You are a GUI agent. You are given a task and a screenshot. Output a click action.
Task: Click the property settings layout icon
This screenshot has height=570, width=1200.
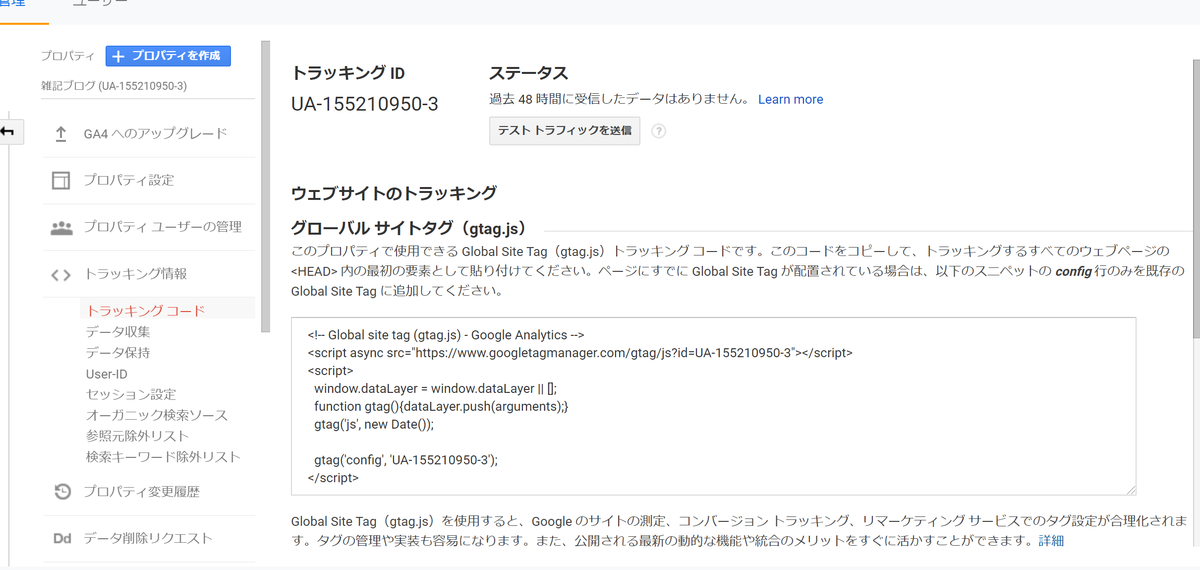pyautogui.click(x=61, y=180)
